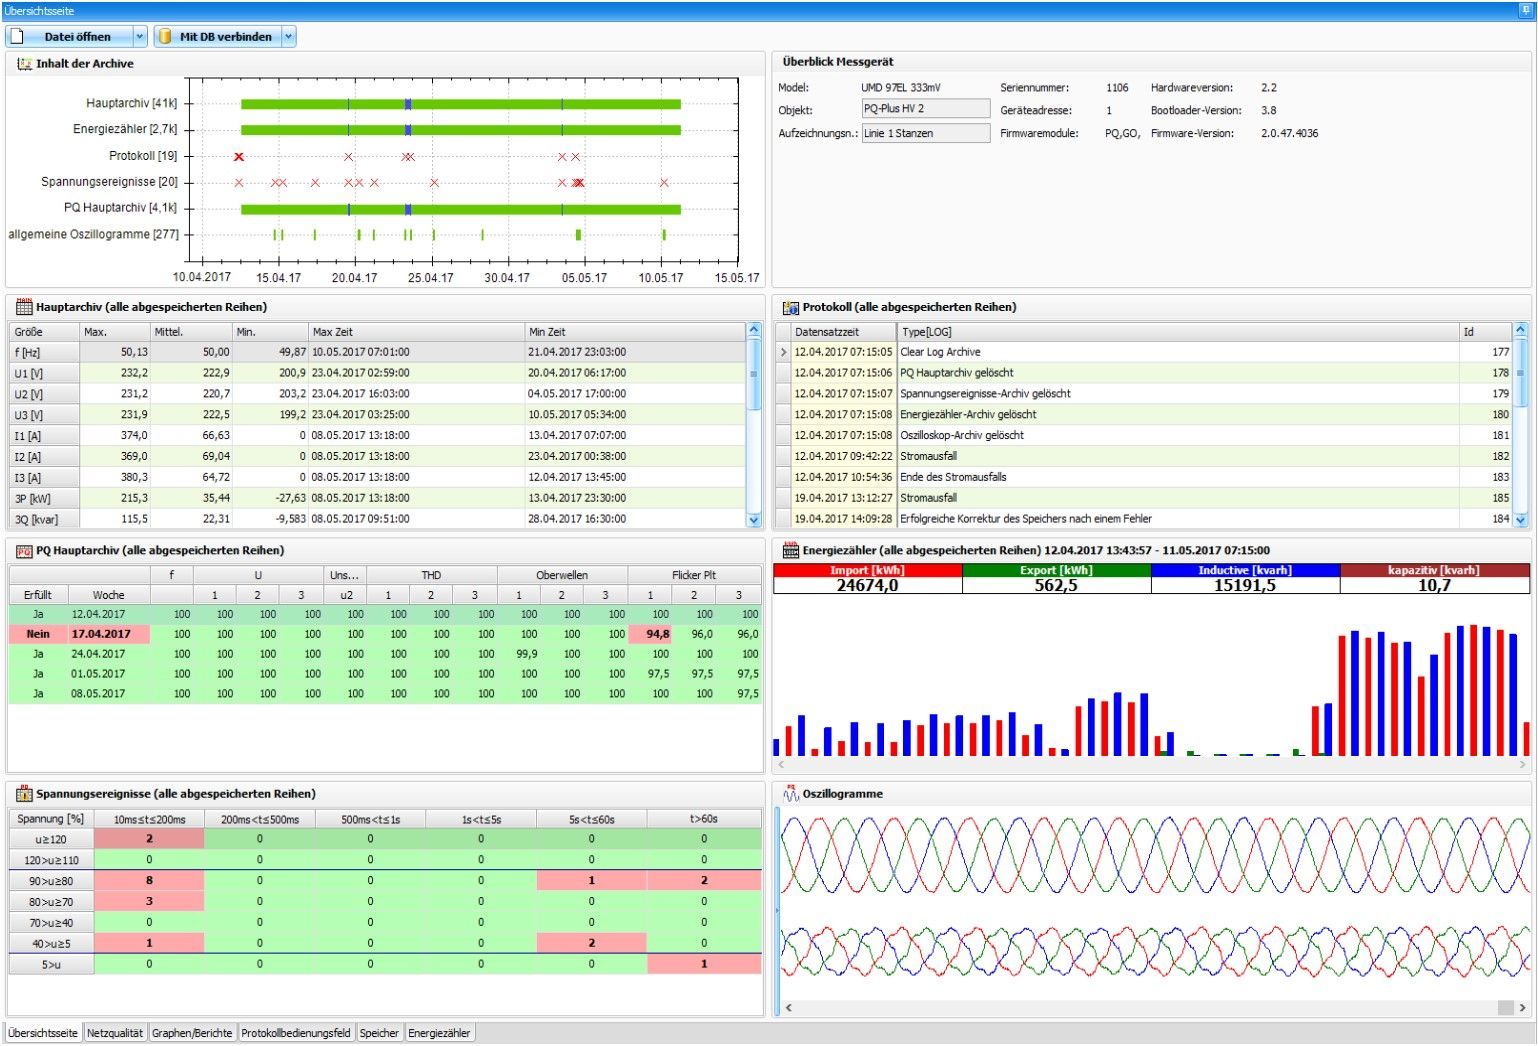Click the Datei öffnen button

[x=70, y=37]
